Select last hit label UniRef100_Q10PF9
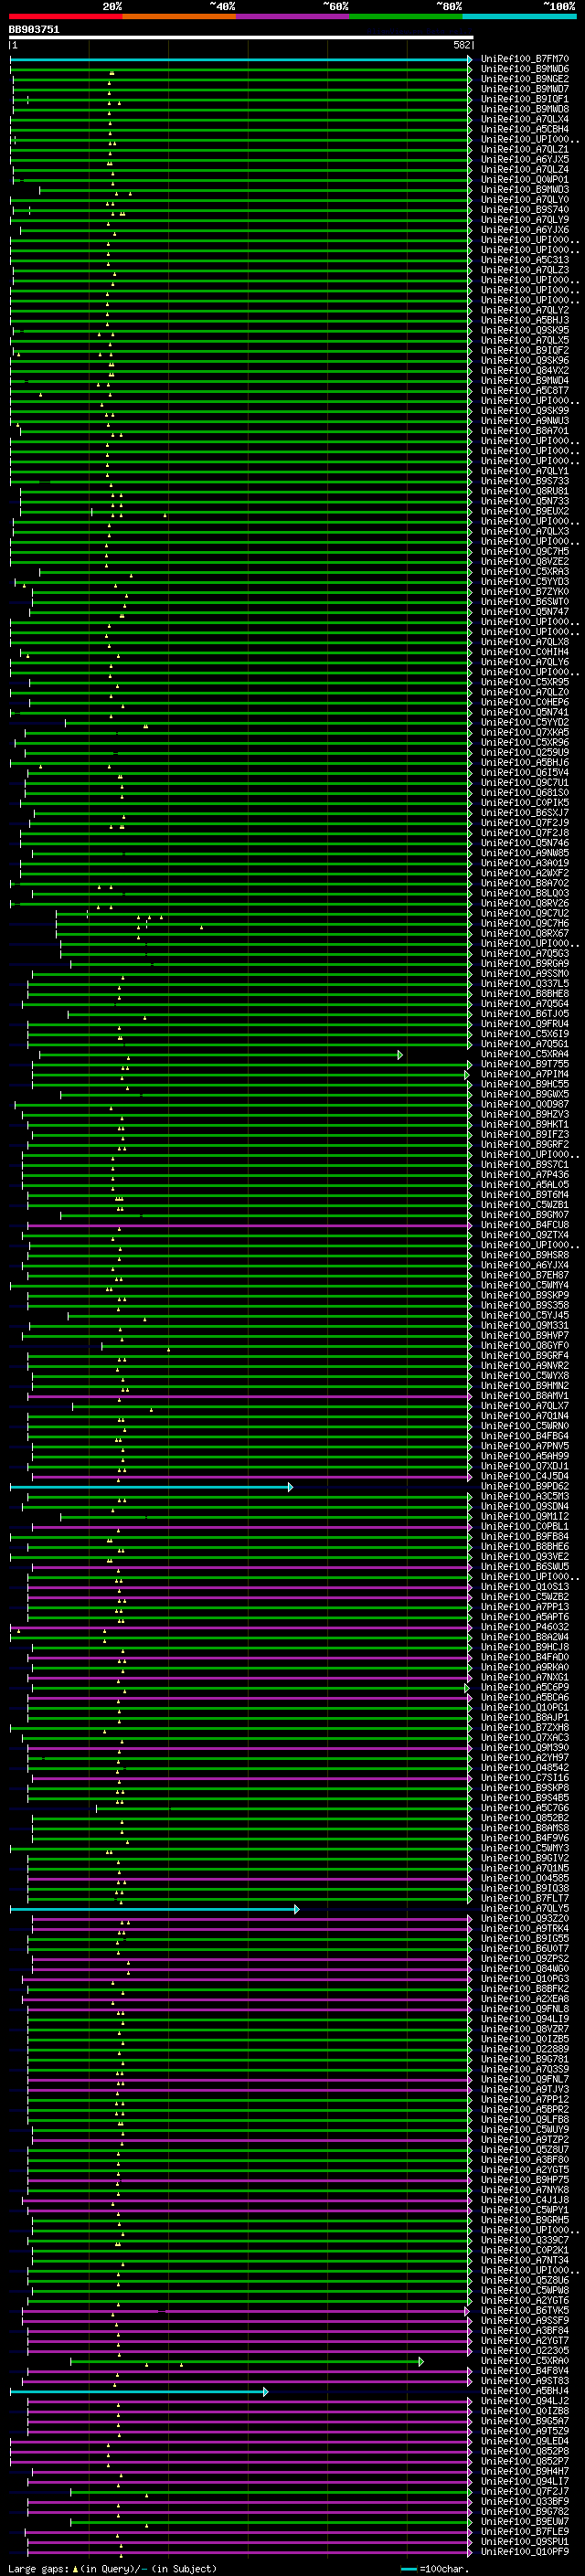 [x=525, y=2552]
